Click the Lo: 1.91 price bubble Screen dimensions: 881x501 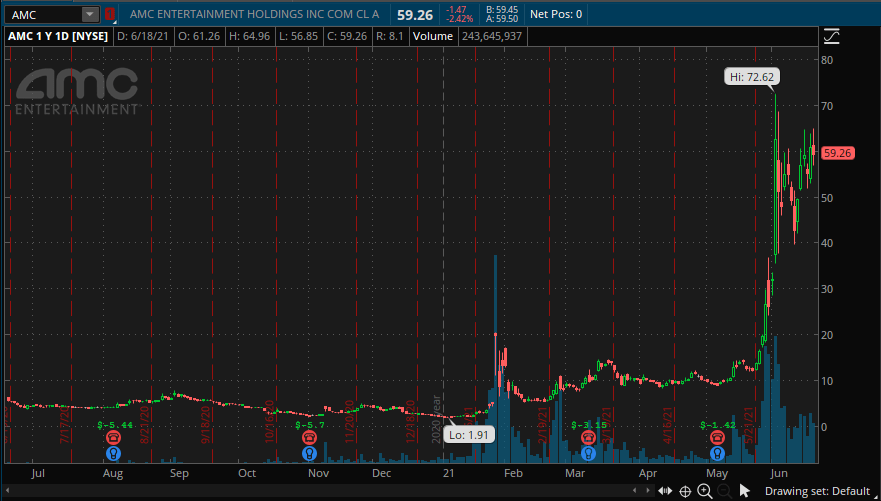(469, 434)
